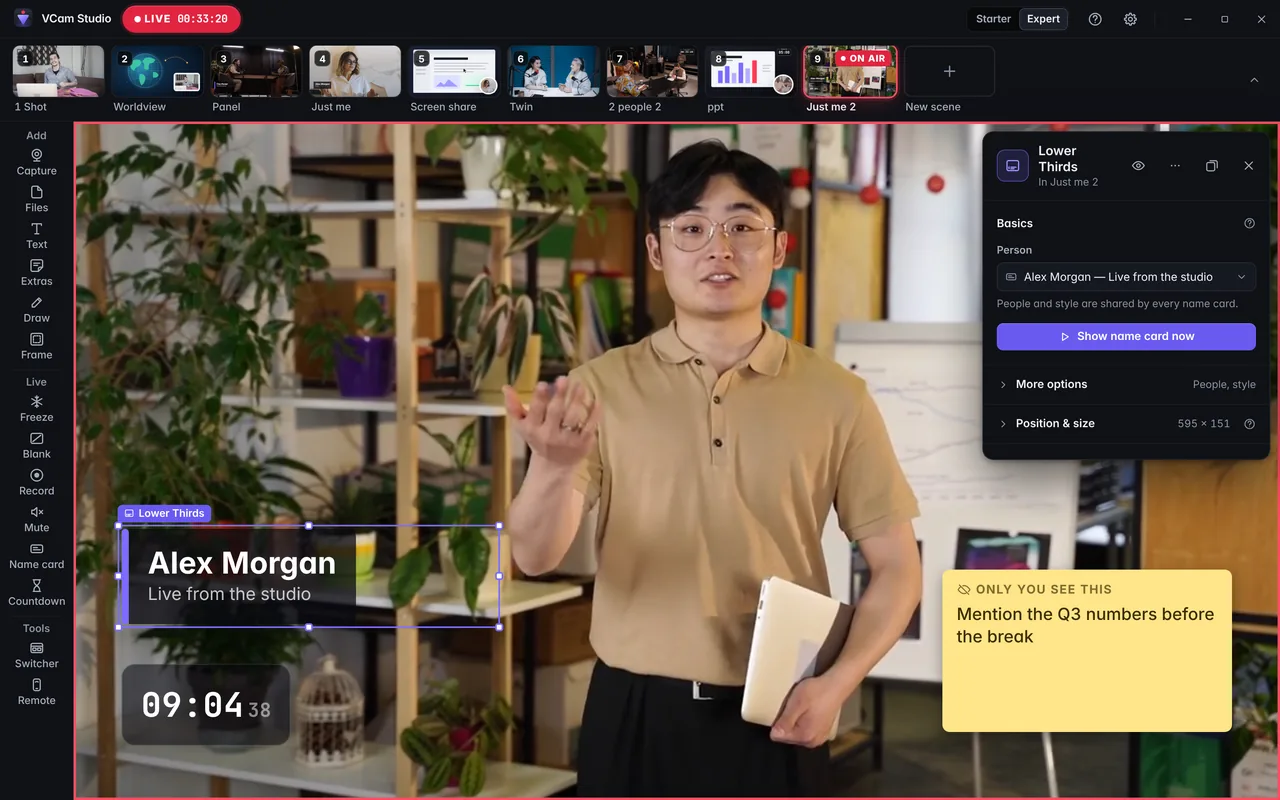The height and width of the screenshot is (800, 1280).
Task: Expand the More options section
Action: point(1126,384)
